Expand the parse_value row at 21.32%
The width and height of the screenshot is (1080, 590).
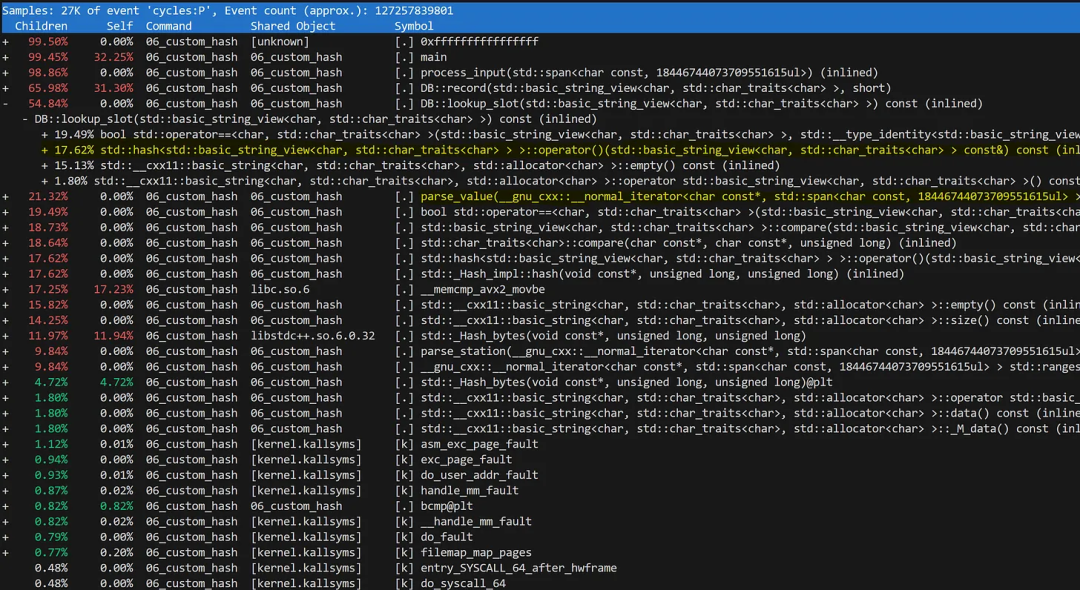click(6, 197)
